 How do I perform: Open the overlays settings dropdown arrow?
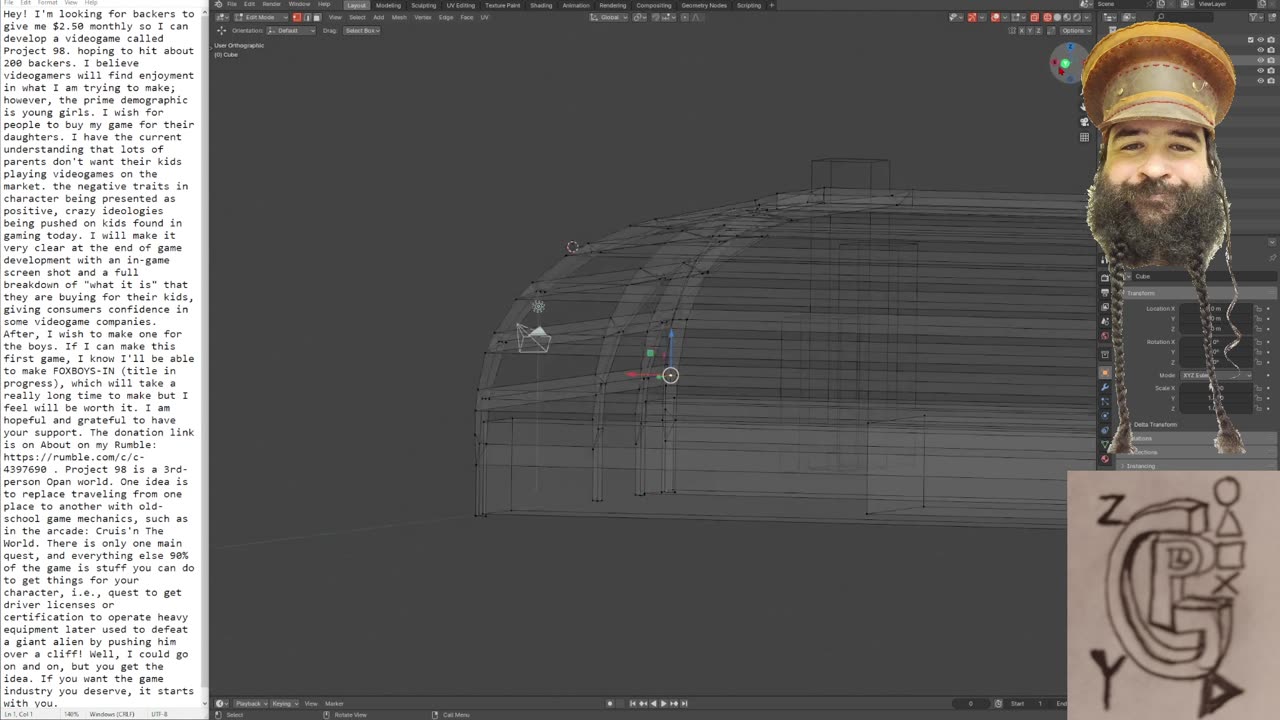[x=1005, y=17]
